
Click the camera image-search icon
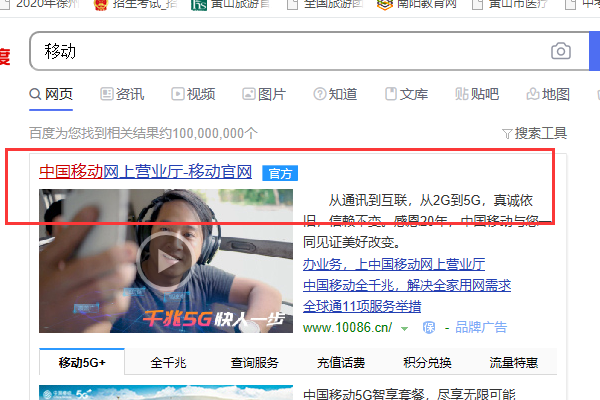click(561, 51)
